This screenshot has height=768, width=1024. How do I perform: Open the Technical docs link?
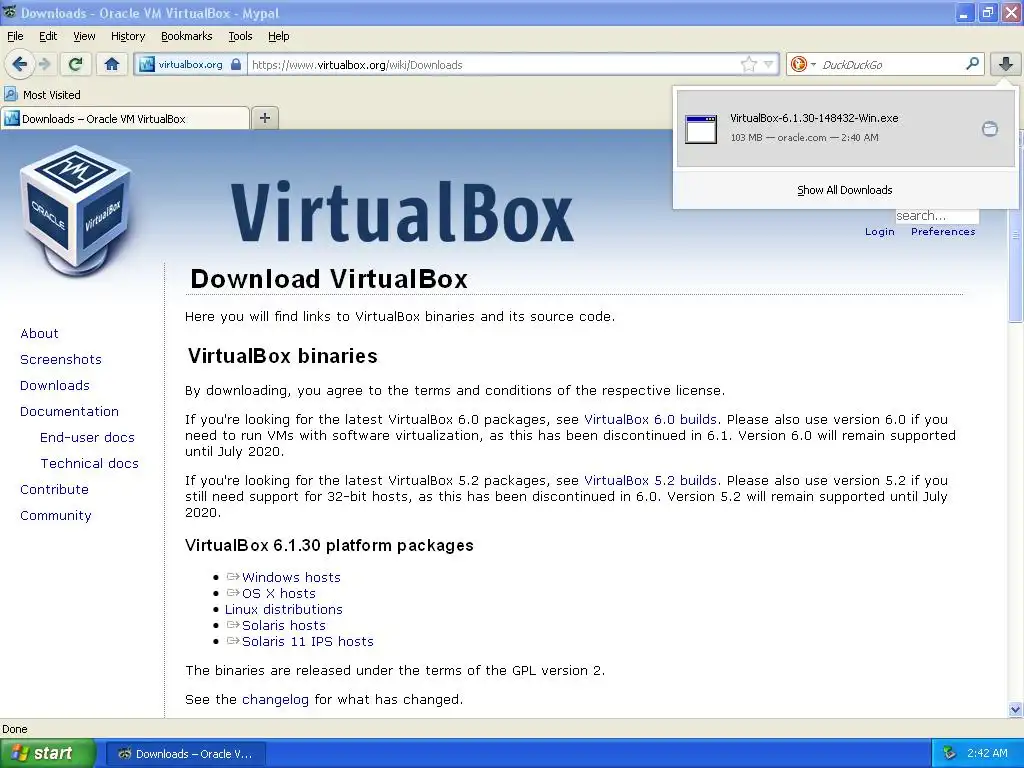click(x=89, y=464)
